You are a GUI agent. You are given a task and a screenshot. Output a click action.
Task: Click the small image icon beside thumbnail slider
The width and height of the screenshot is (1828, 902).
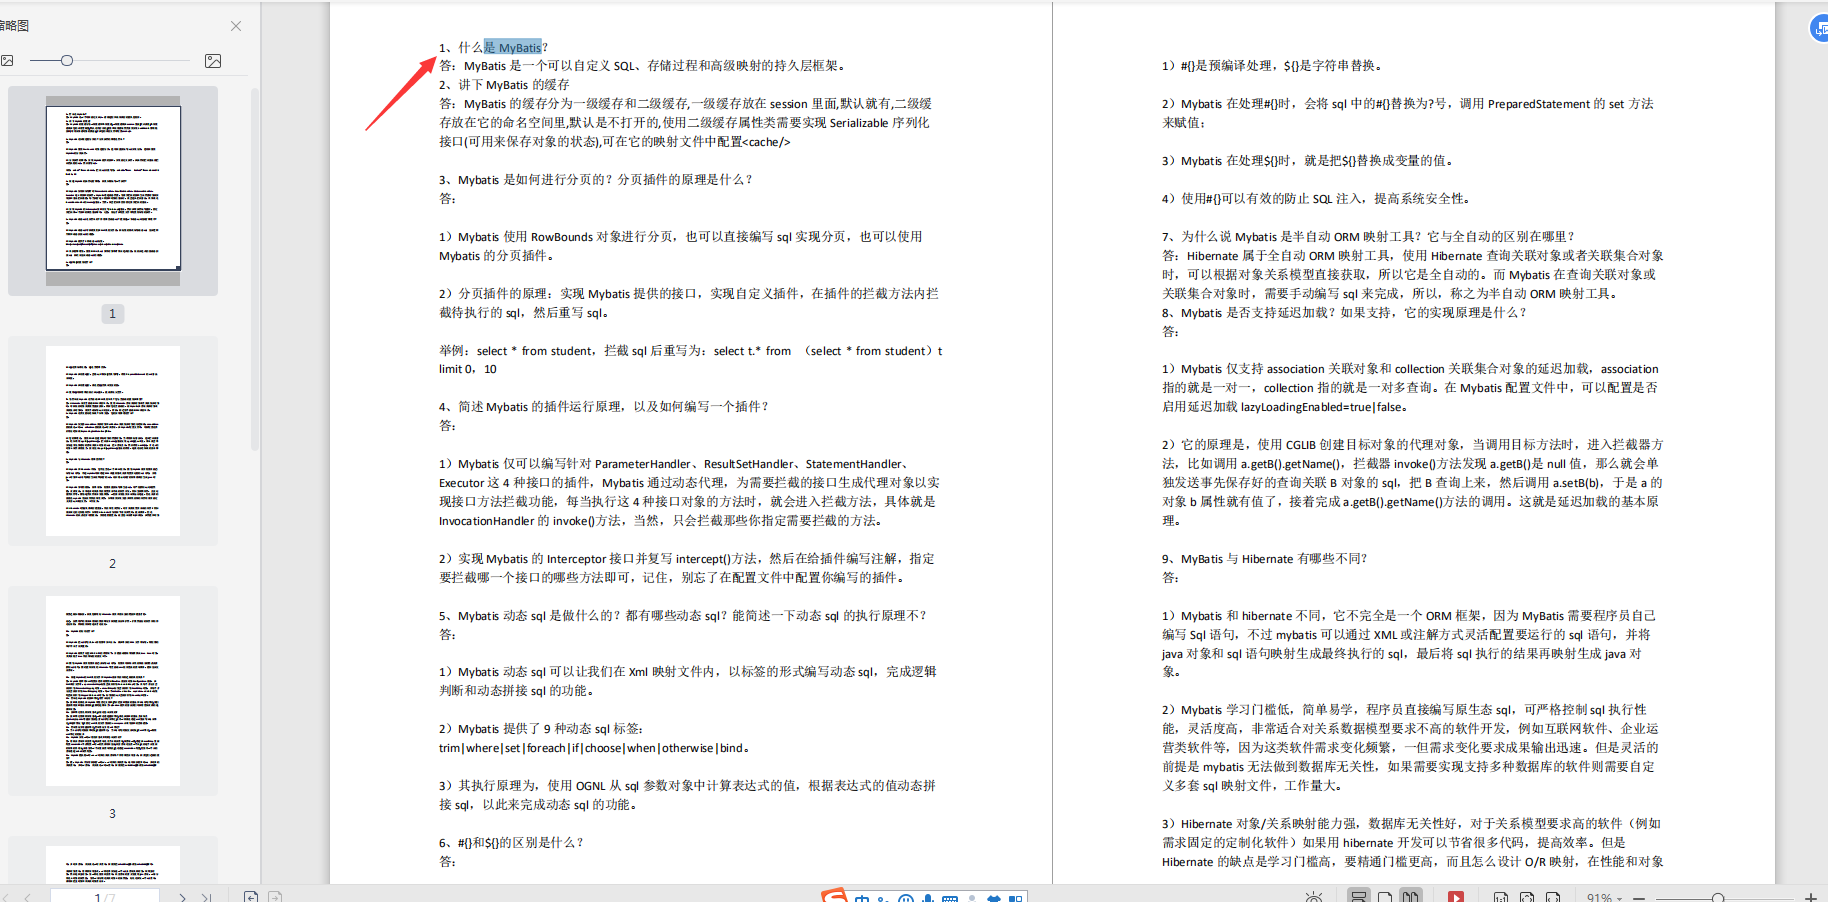click(x=7, y=61)
